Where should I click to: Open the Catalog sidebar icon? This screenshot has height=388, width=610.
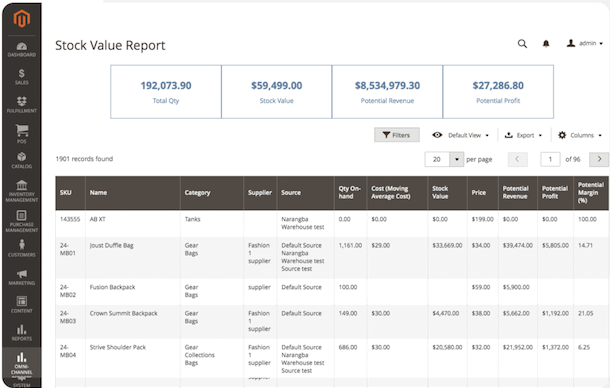tap(21, 160)
